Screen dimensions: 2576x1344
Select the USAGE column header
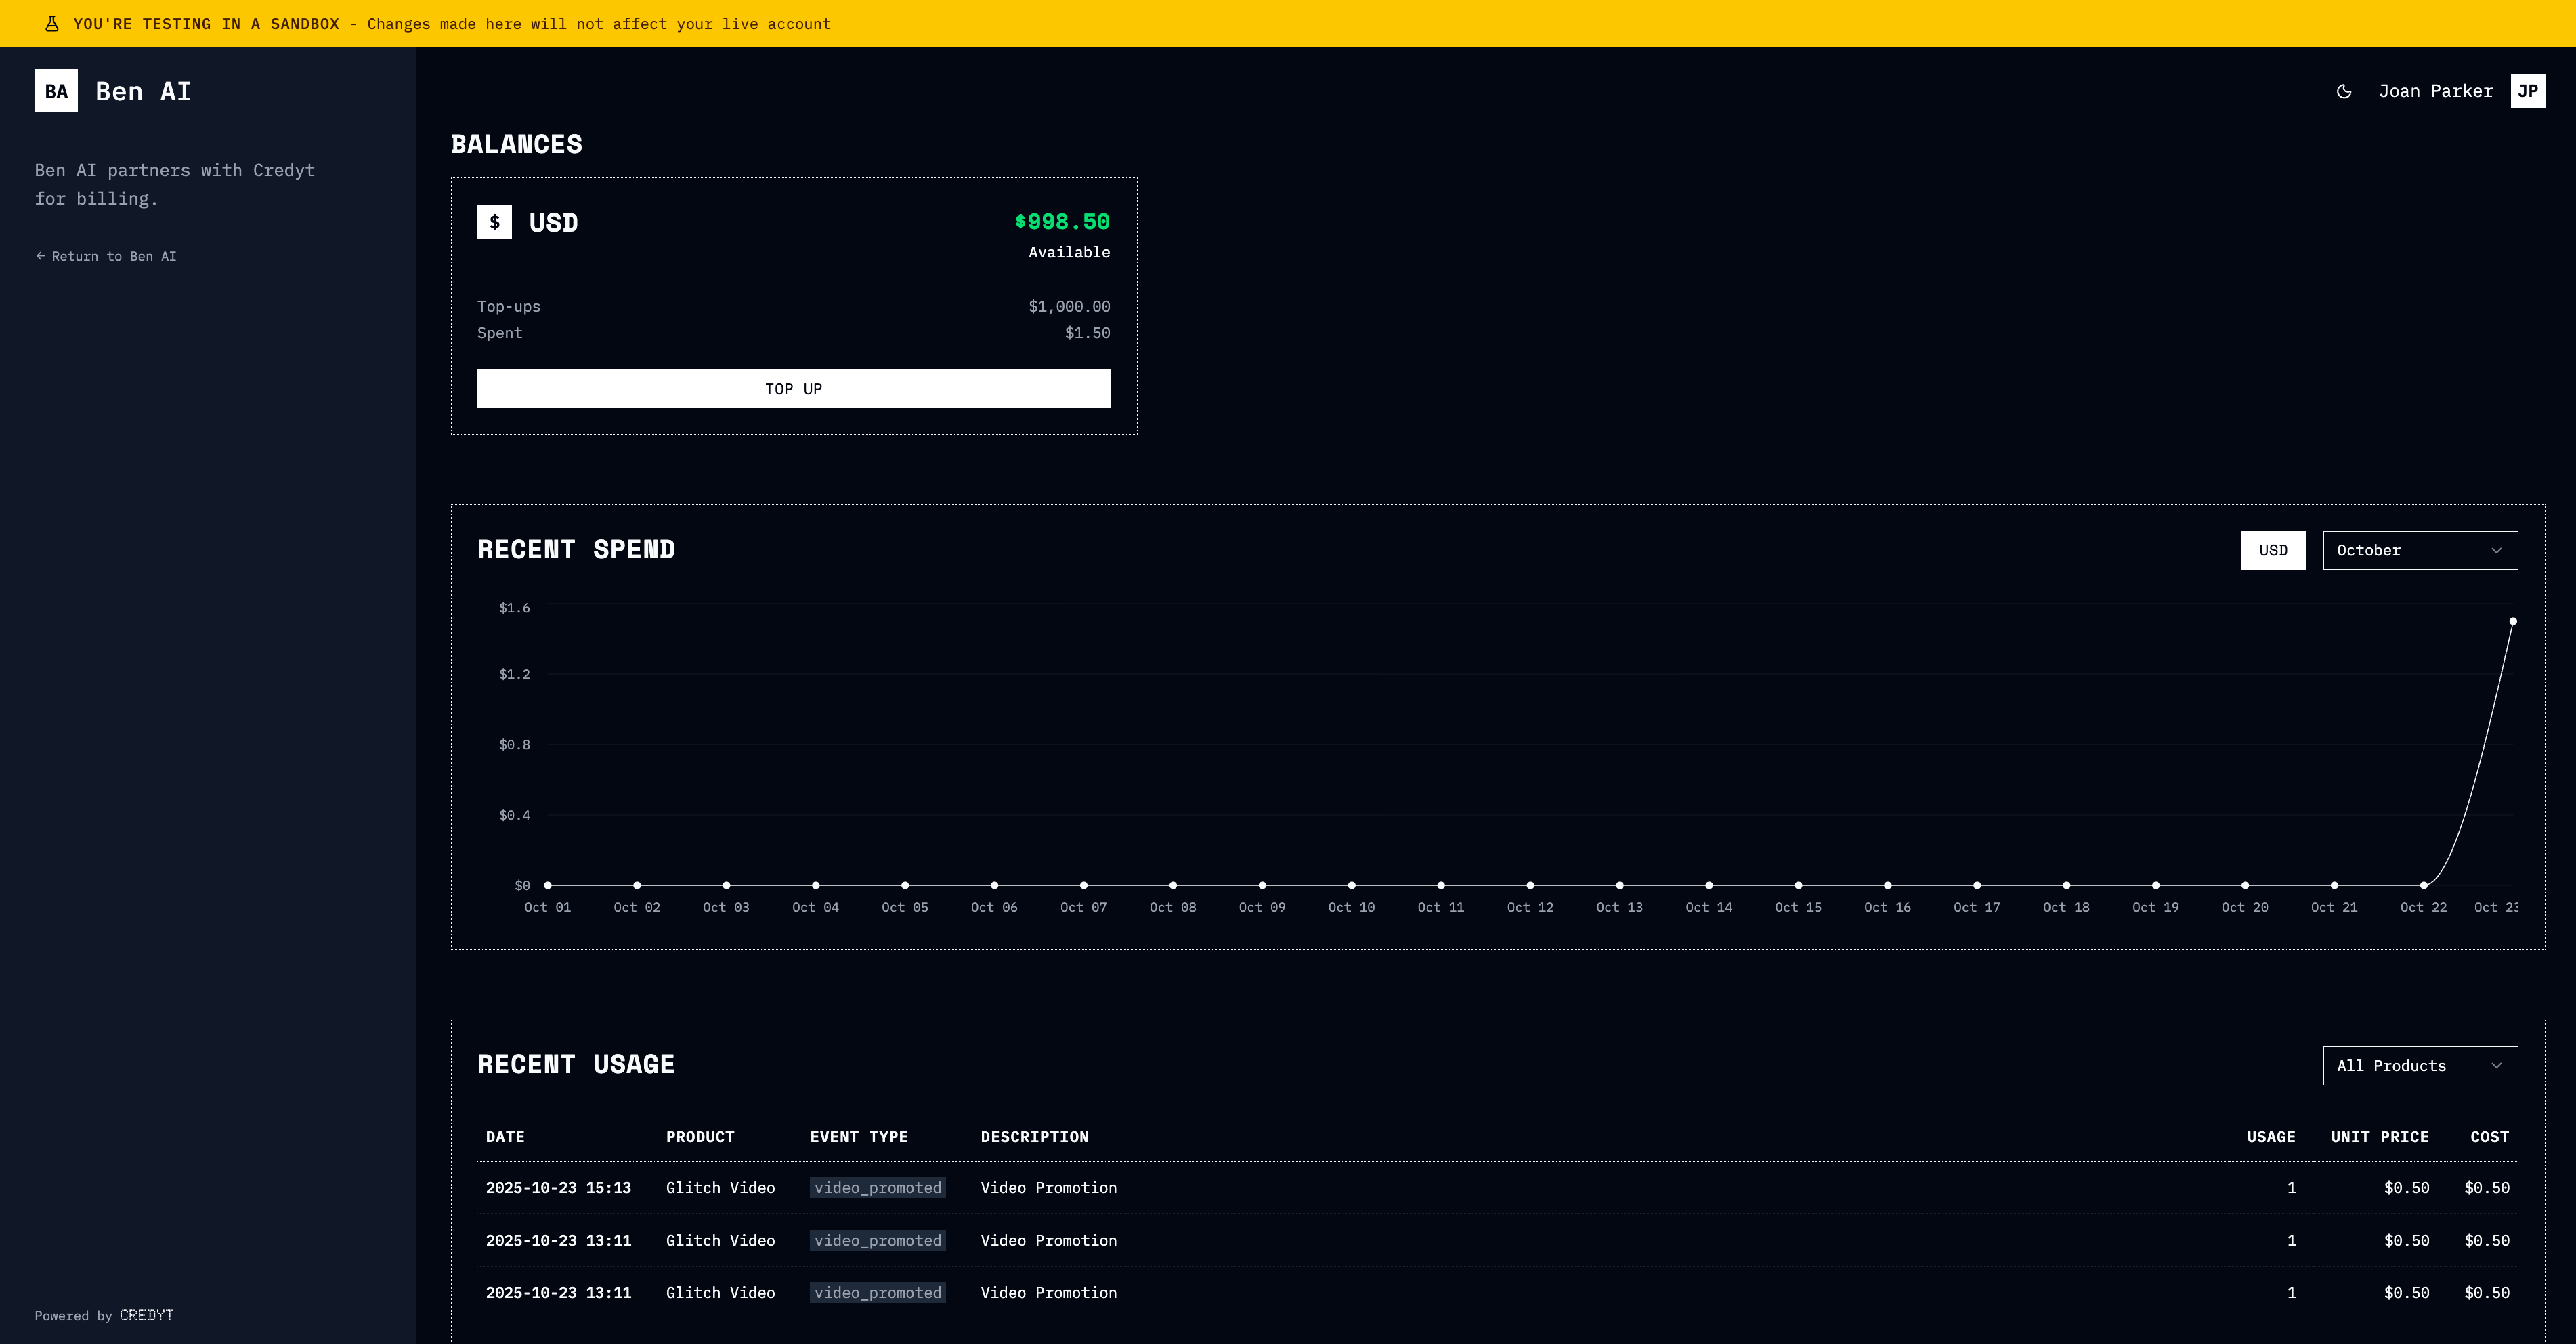point(2271,1137)
